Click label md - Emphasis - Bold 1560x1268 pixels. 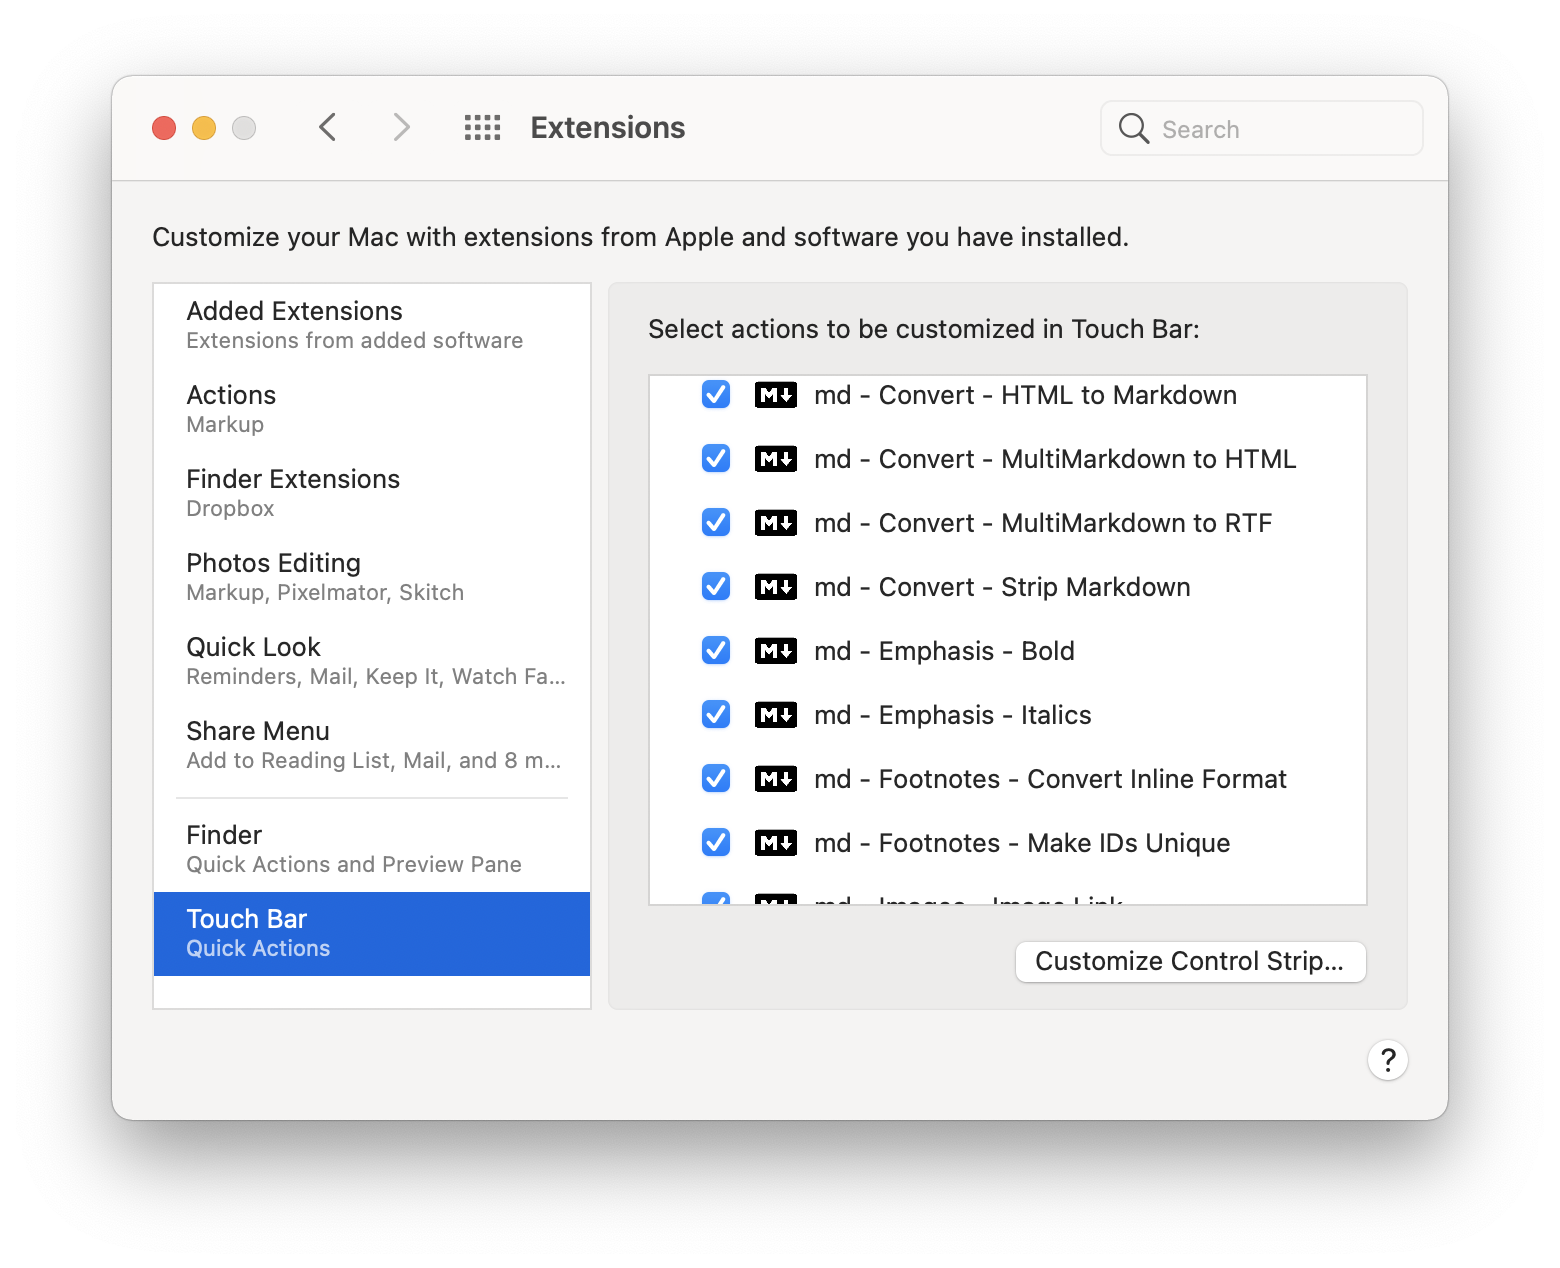[x=944, y=651]
